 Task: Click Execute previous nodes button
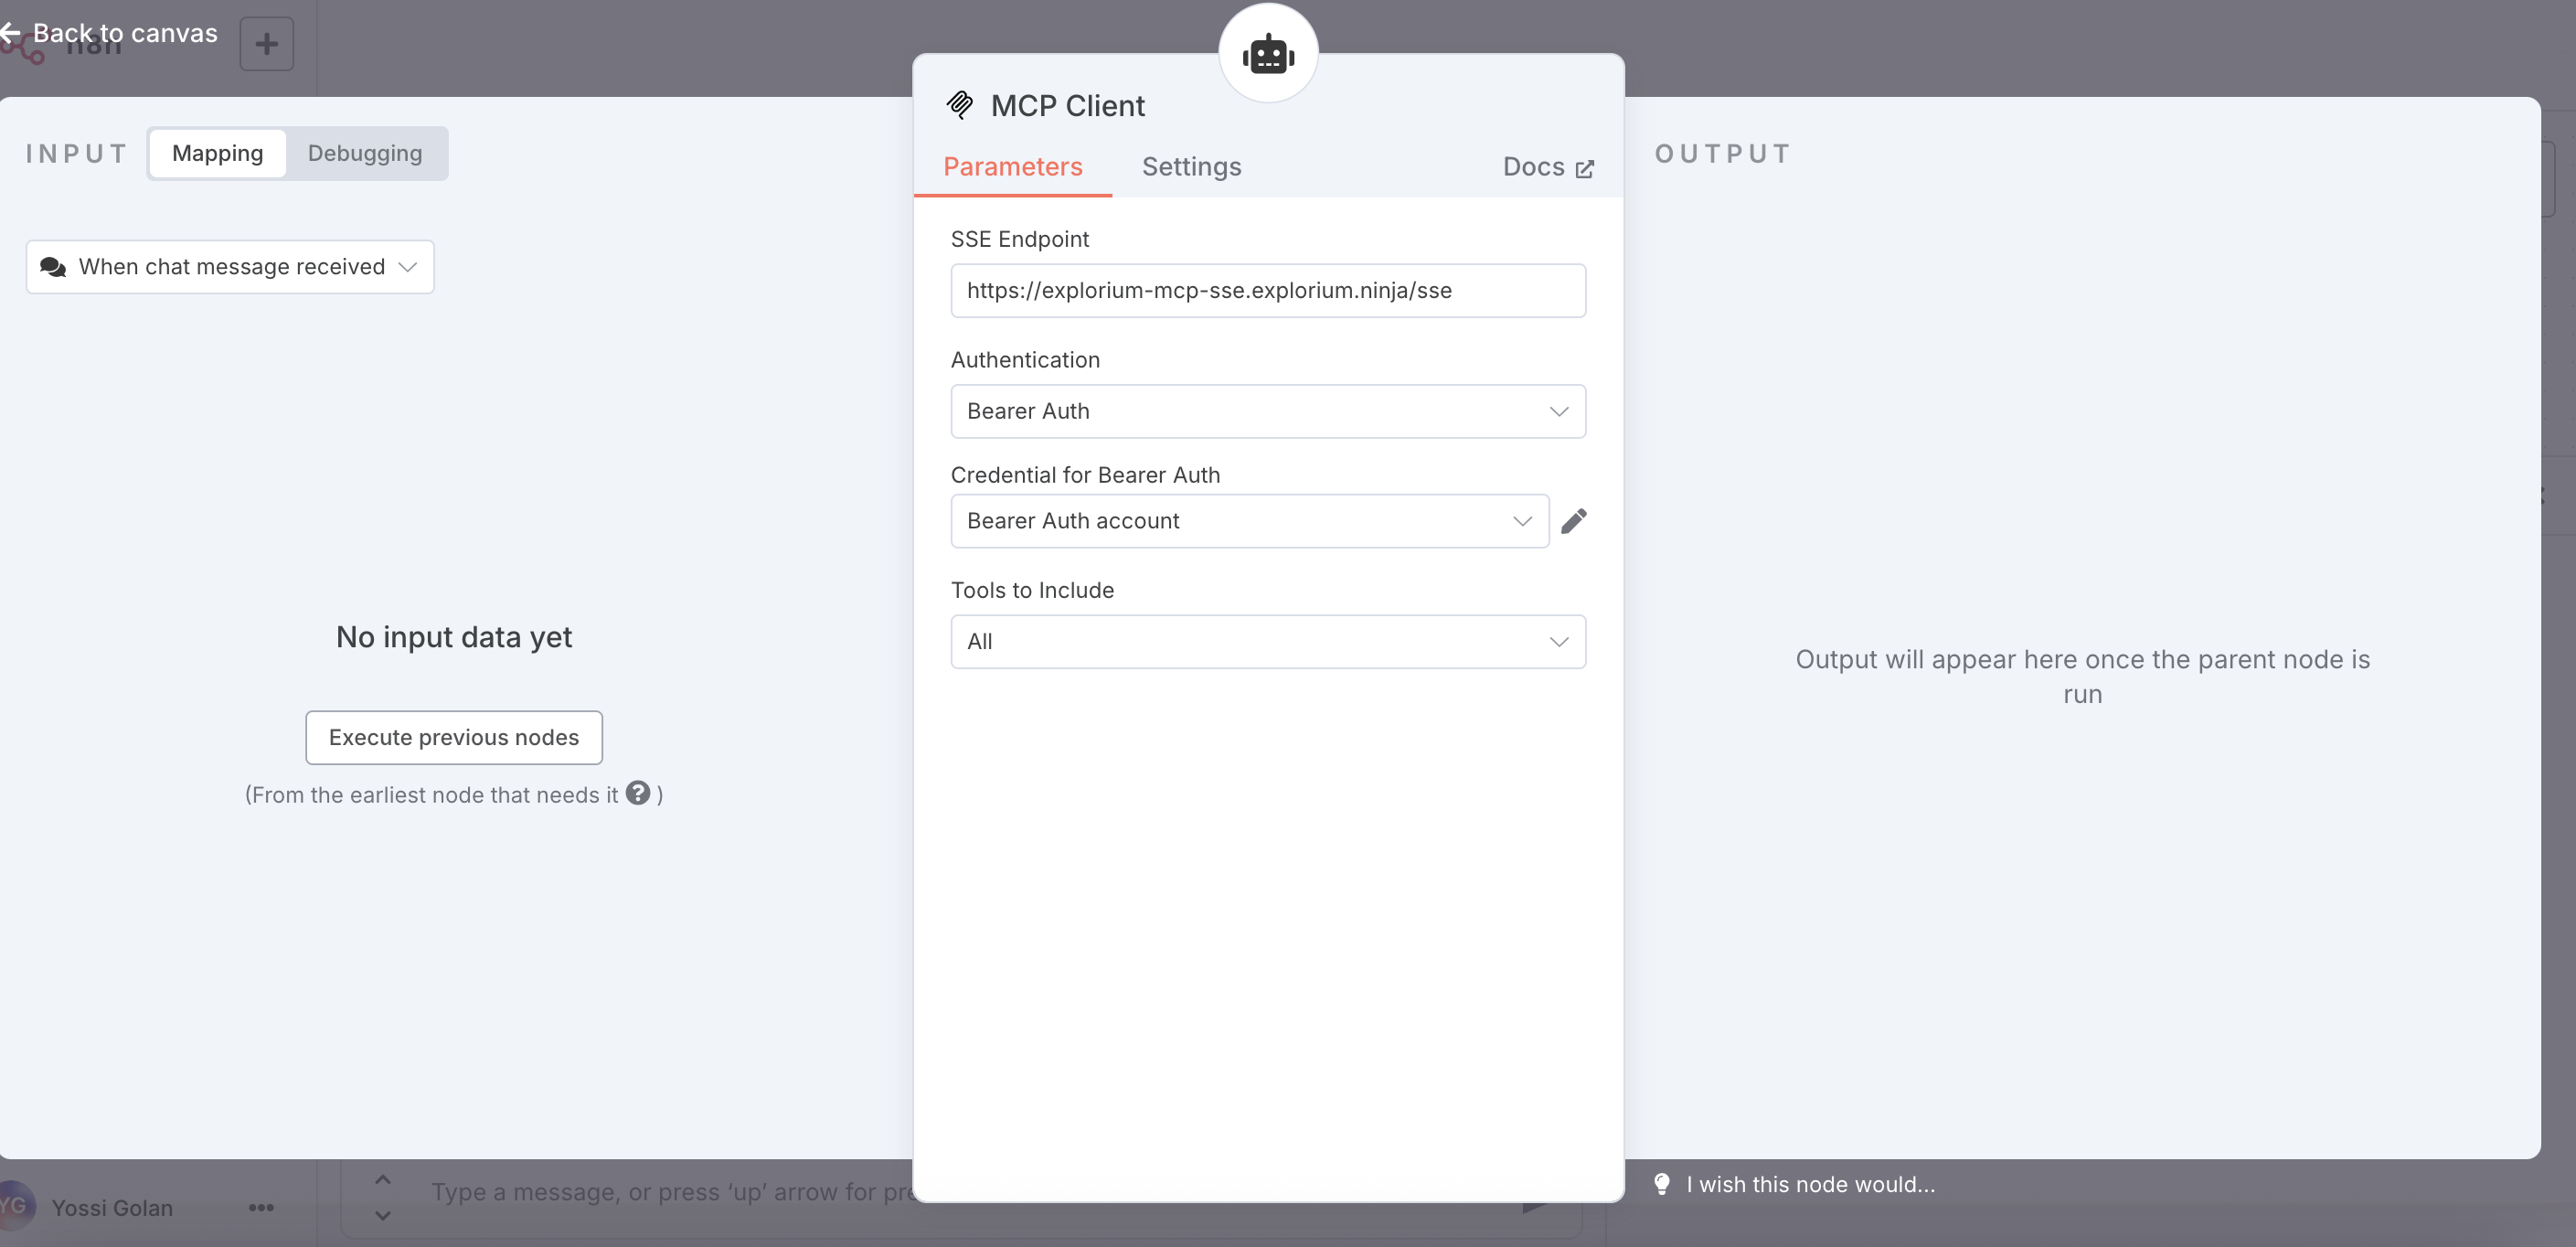coord(453,737)
